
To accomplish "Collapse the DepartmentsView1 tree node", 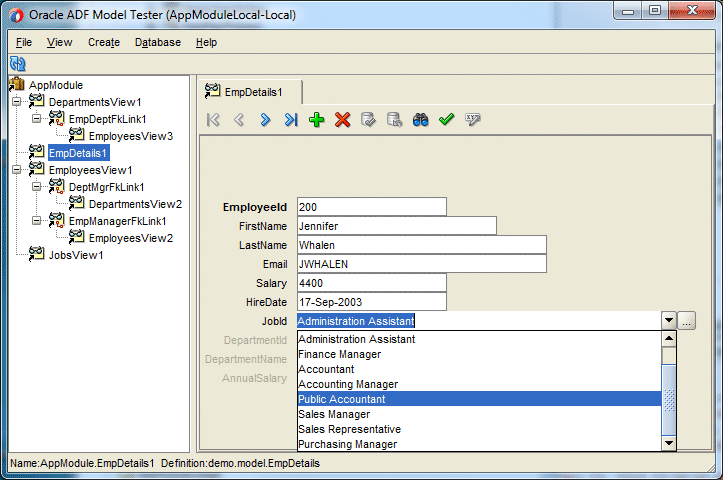I will click(x=17, y=101).
